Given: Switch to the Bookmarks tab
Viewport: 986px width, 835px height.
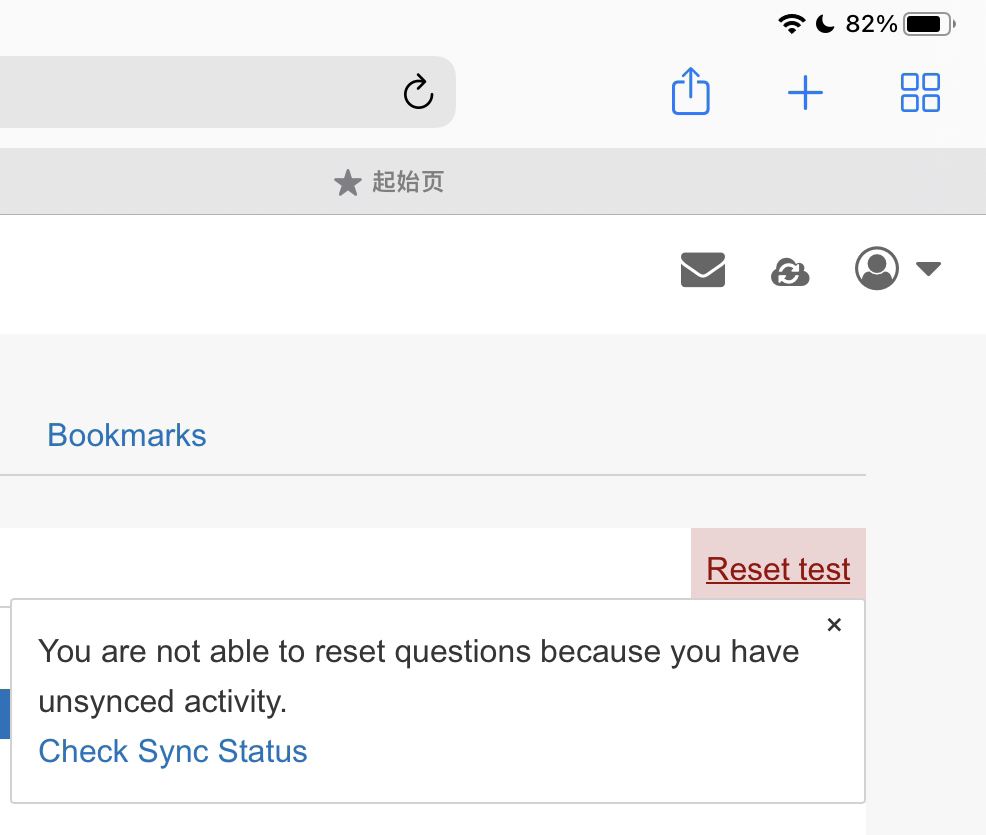Looking at the screenshot, I should tap(127, 435).
